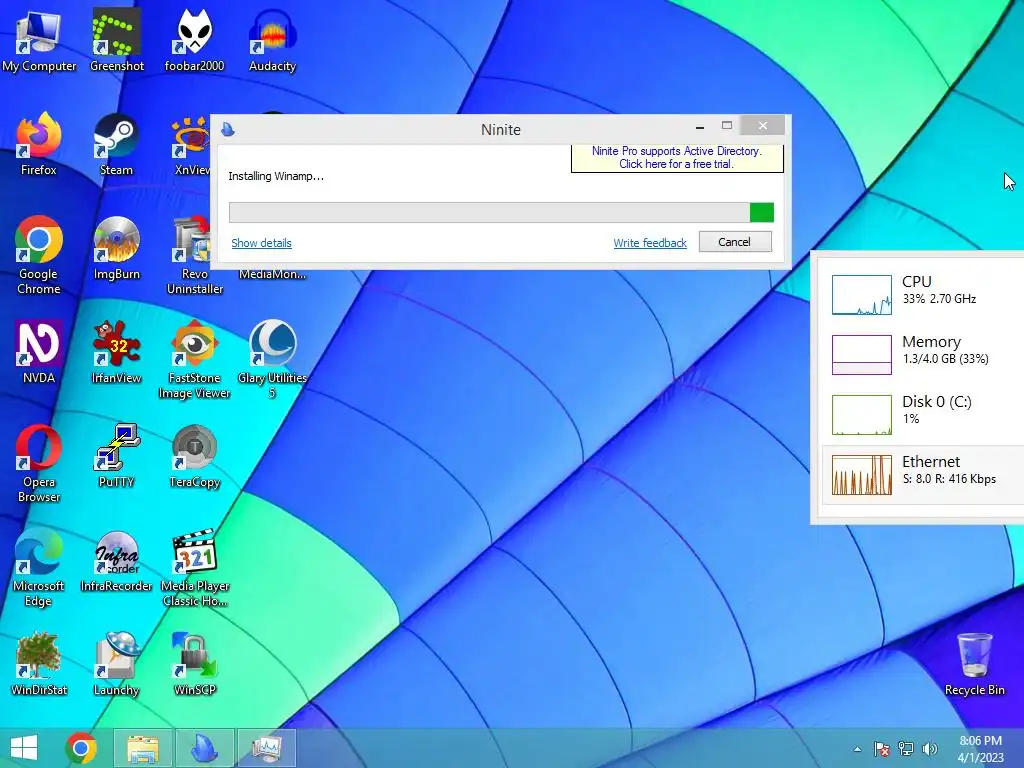Click Show details link in Ninite
The width and height of the screenshot is (1024, 768).
coord(261,243)
